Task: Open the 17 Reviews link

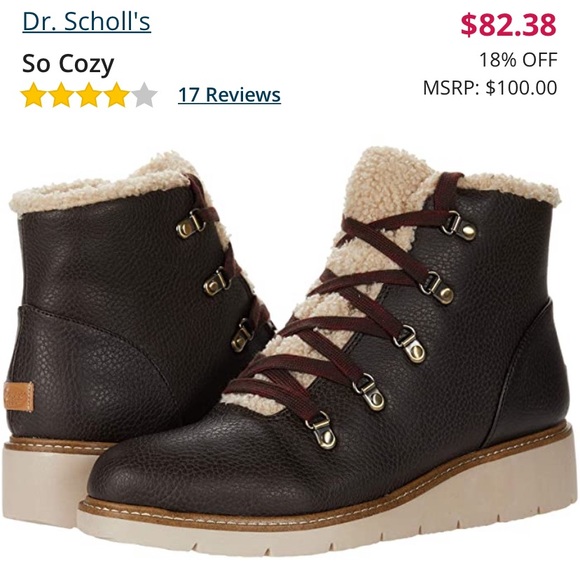Action: click(229, 95)
